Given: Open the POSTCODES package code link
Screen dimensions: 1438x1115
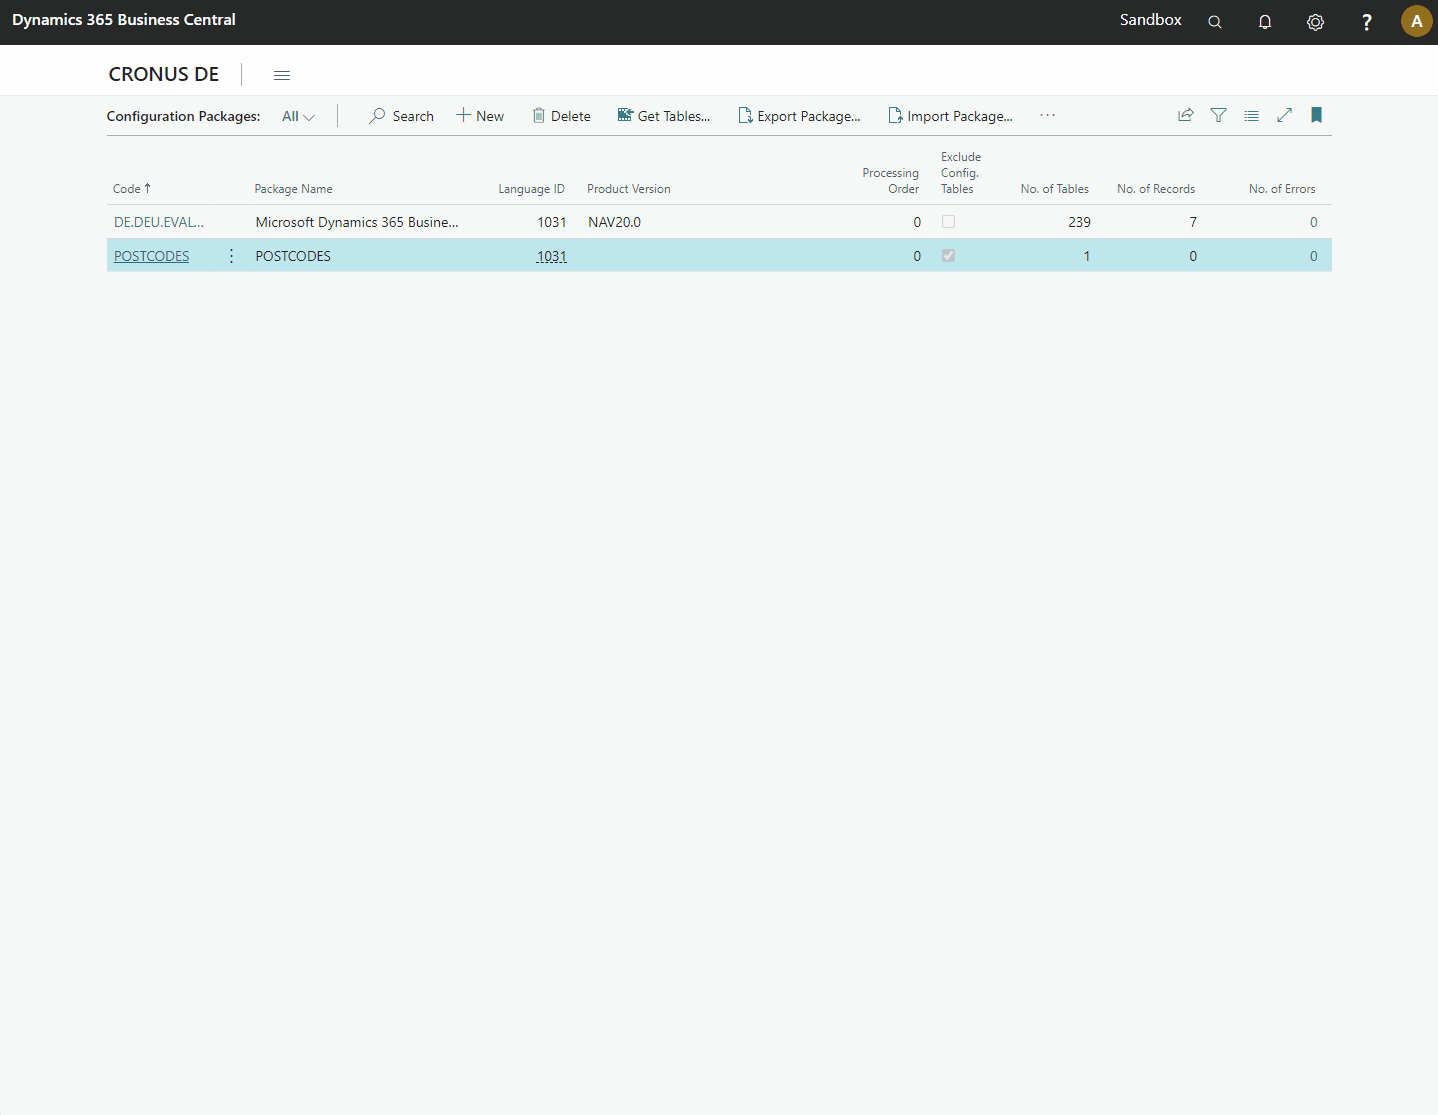Looking at the screenshot, I should coord(151,255).
